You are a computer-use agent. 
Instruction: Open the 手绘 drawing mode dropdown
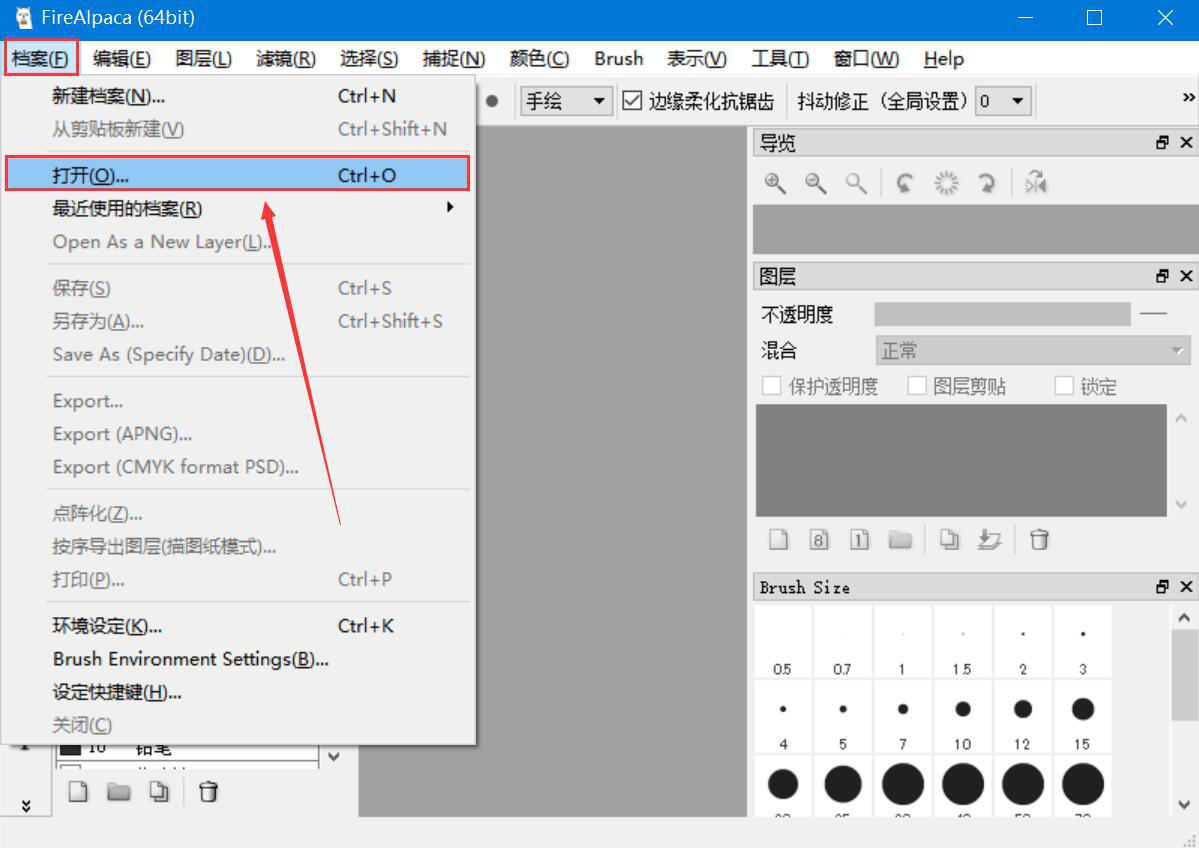[x=566, y=101]
